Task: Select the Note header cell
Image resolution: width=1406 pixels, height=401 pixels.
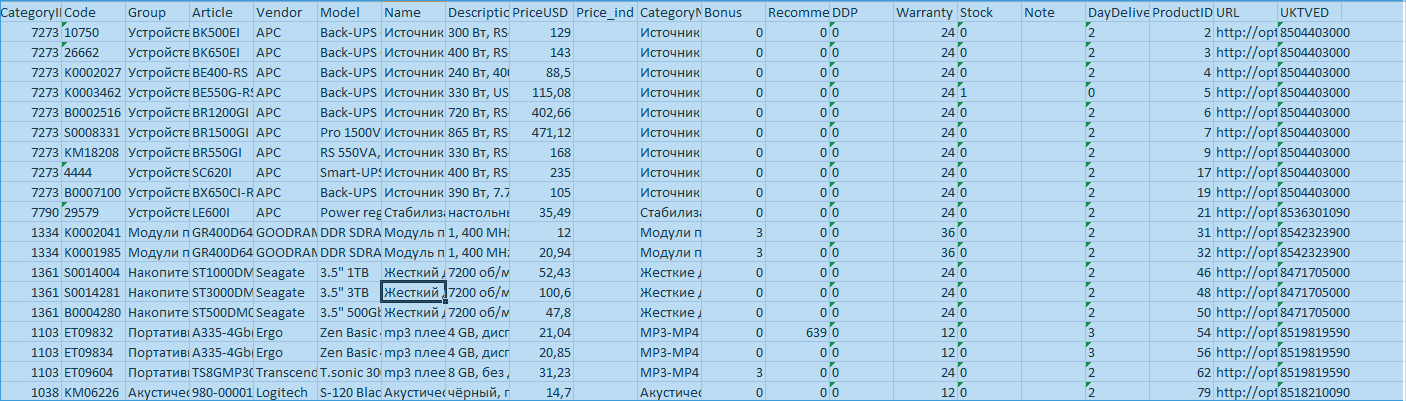Action: [x=1054, y=13]
